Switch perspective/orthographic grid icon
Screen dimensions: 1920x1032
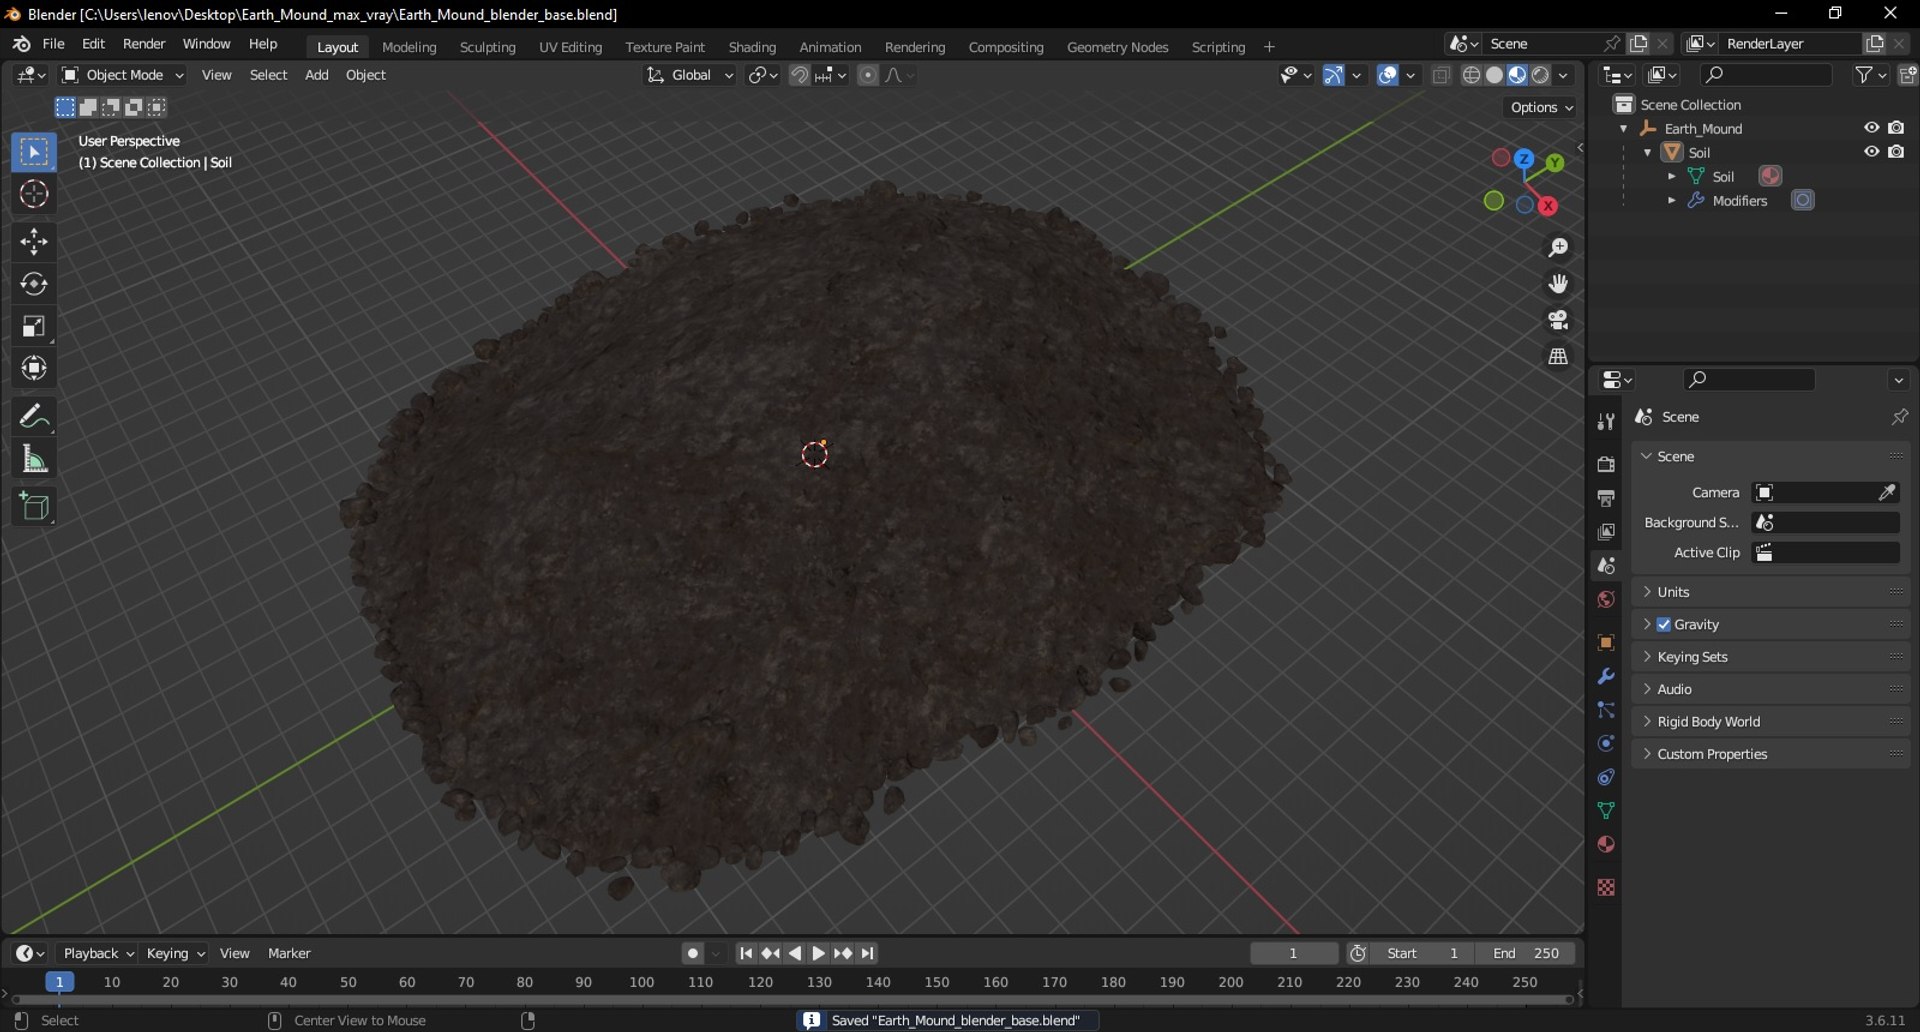click(x=1558, y=356)
